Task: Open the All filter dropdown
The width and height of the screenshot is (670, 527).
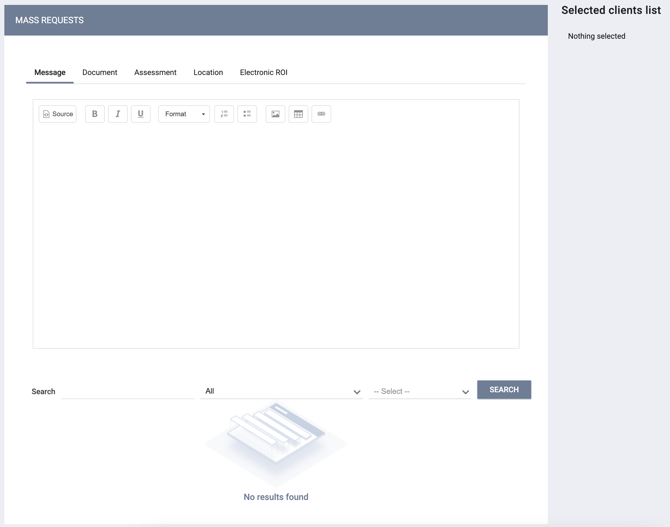Action: click(x=281, y=391)
